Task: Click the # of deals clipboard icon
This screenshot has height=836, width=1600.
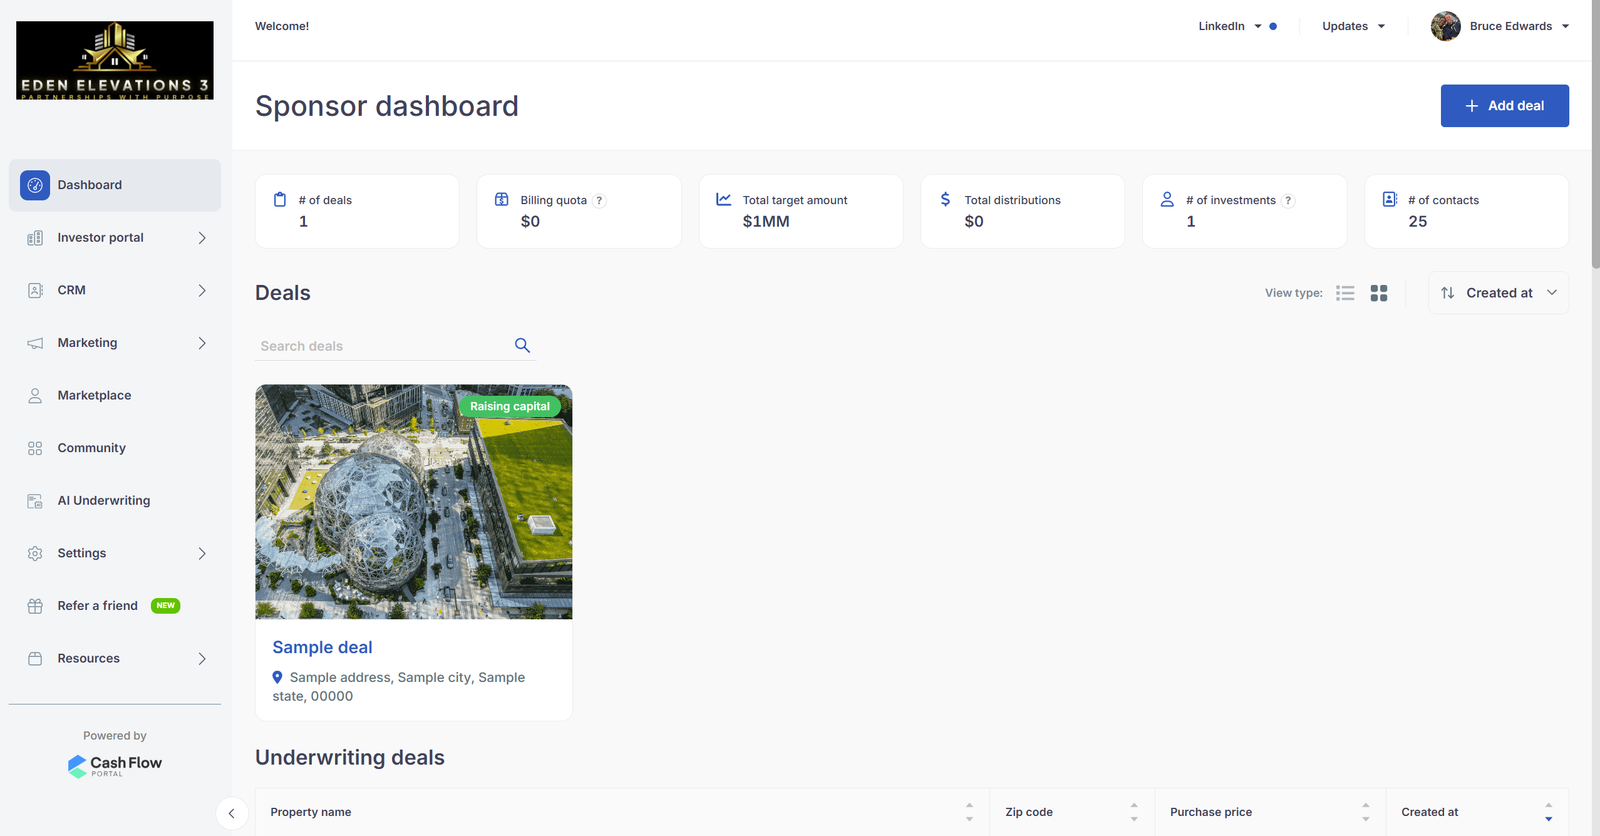Action: 280,199
